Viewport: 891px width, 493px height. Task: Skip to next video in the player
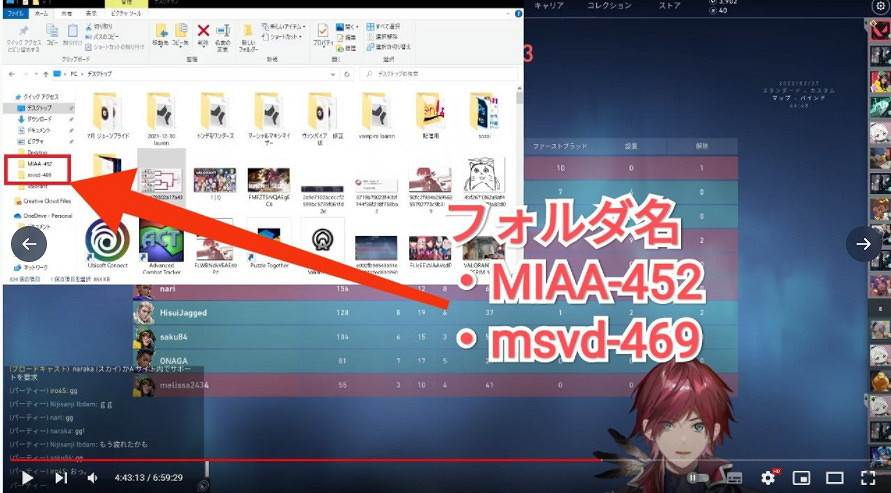coord(60,478)
